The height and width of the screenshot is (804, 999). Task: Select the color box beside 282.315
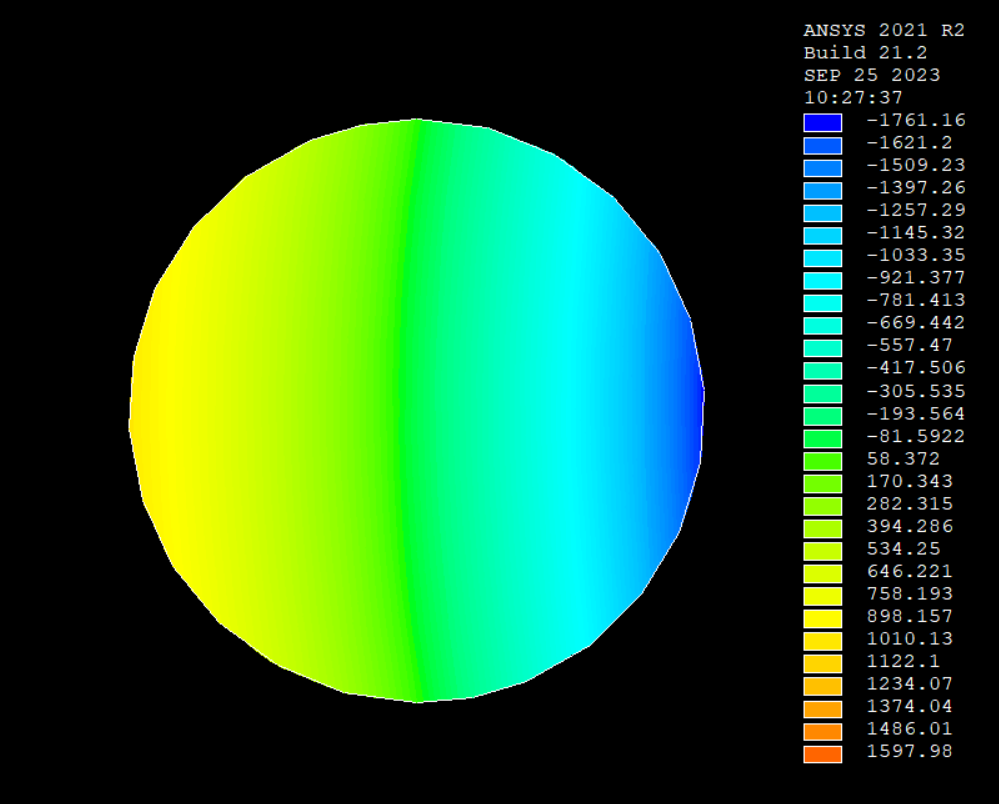[x=823, y=505]
